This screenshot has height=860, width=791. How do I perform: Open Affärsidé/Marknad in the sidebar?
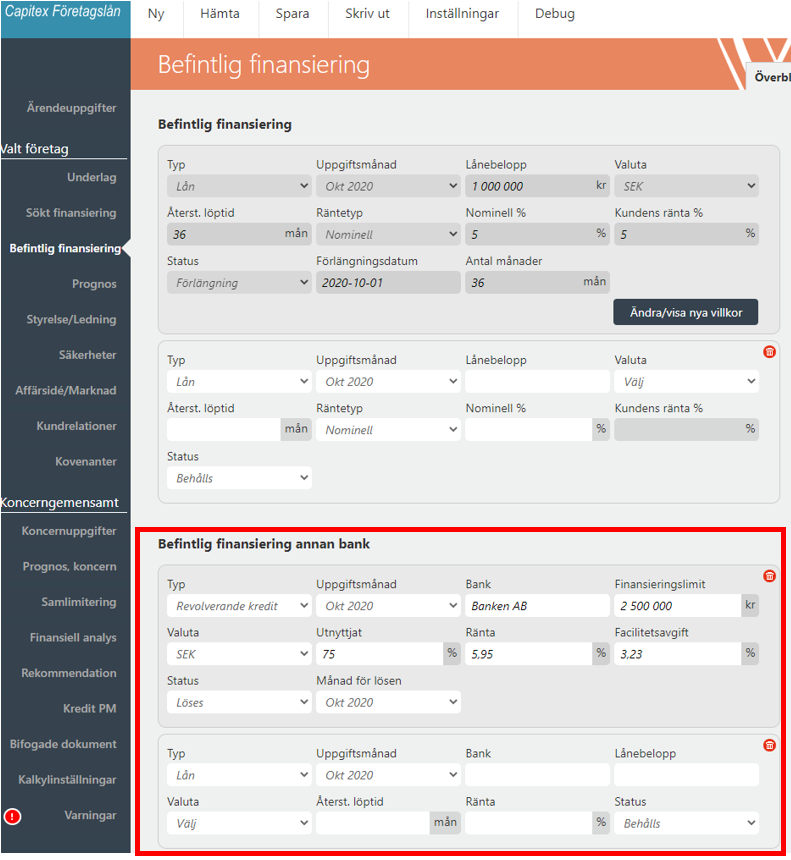point(66,391)
